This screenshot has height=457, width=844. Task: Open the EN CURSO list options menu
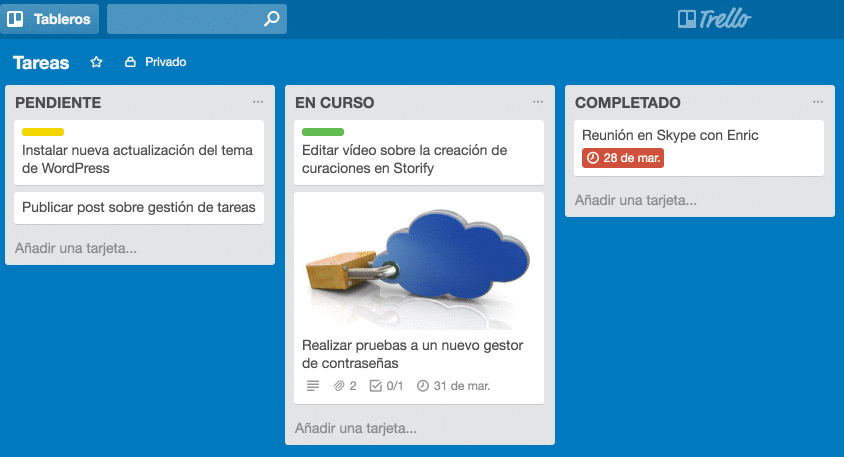click(x=538, y=102)
